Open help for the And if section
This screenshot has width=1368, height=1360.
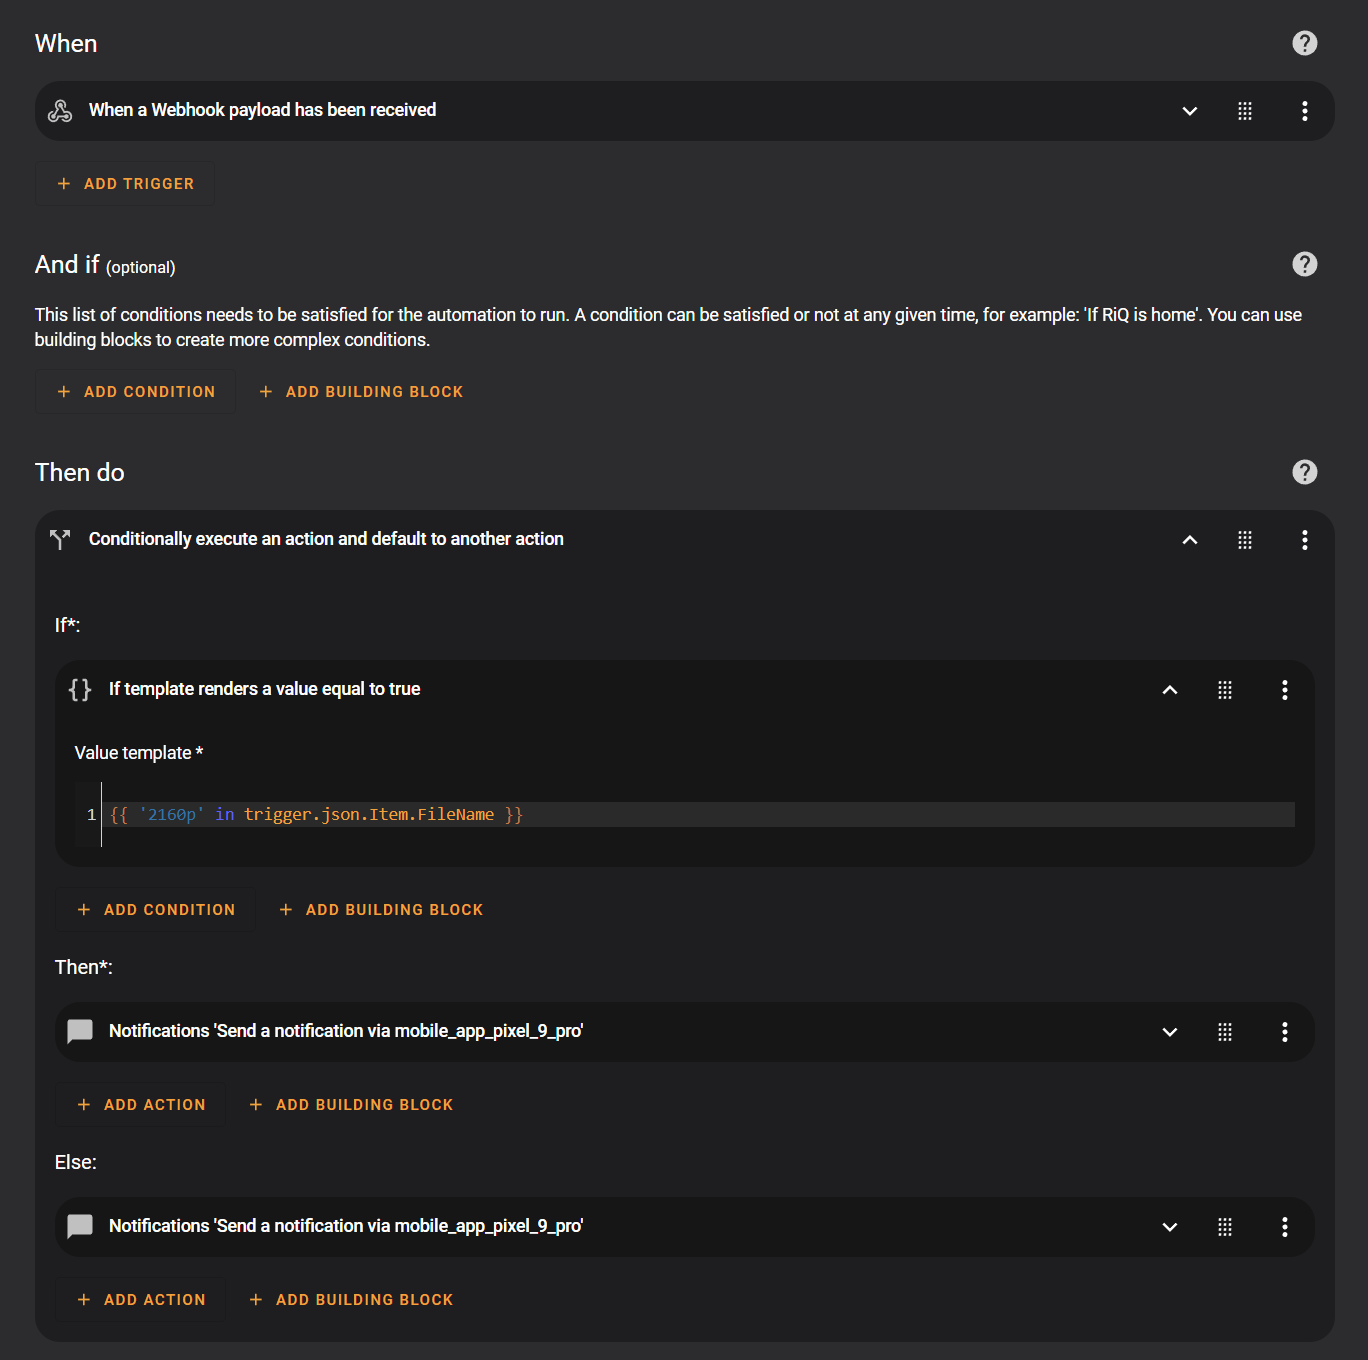(x=1304, y=264)
